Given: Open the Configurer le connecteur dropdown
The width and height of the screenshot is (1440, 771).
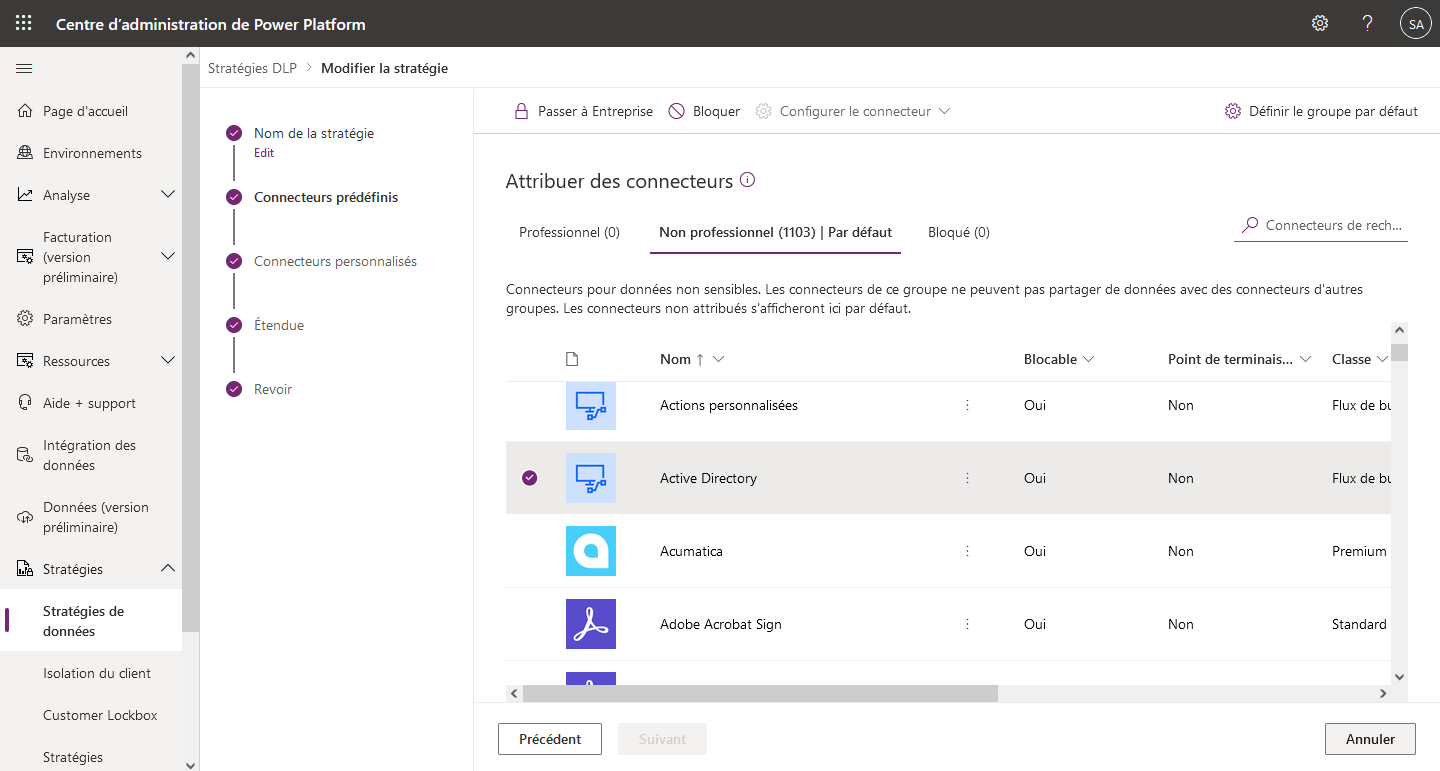Looking at the screenshot, I should tap(853, 111).
